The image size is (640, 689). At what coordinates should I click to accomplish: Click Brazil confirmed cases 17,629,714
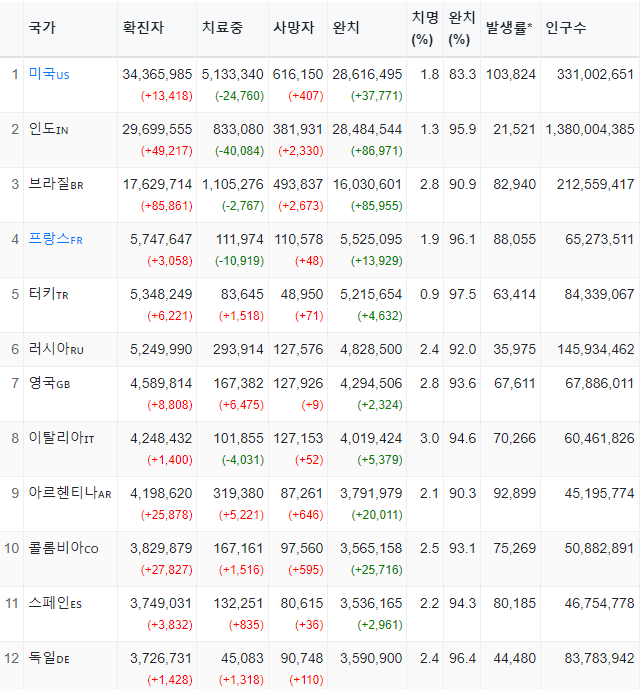157,184
